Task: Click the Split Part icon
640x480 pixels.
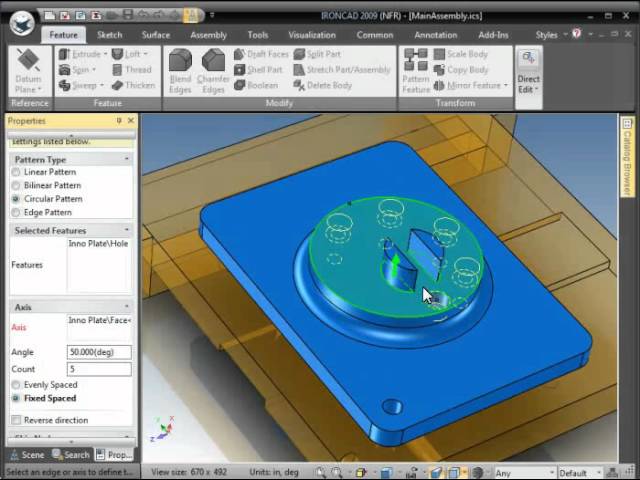Action: tap(299, 54)
